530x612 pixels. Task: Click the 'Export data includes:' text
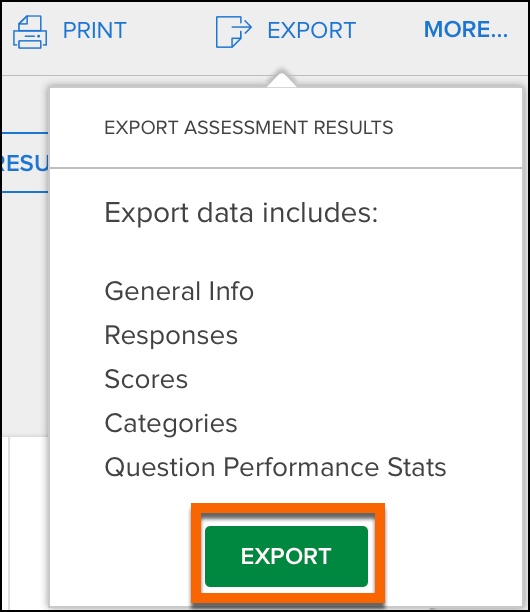click(241, 213)
